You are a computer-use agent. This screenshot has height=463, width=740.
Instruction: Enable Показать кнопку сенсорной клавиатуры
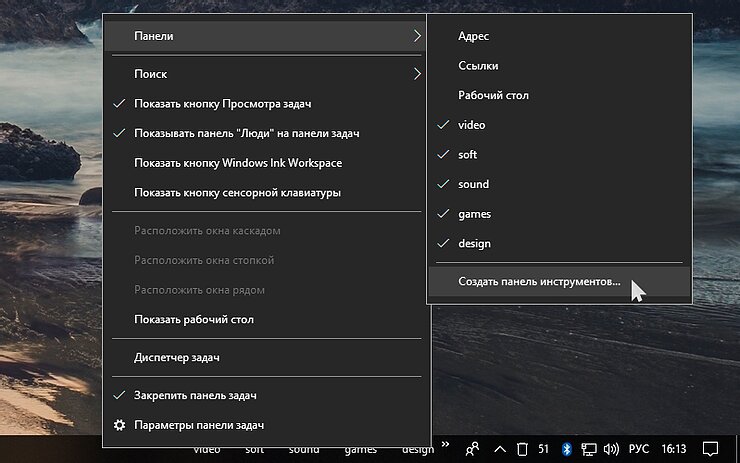[x=266, y=193]
